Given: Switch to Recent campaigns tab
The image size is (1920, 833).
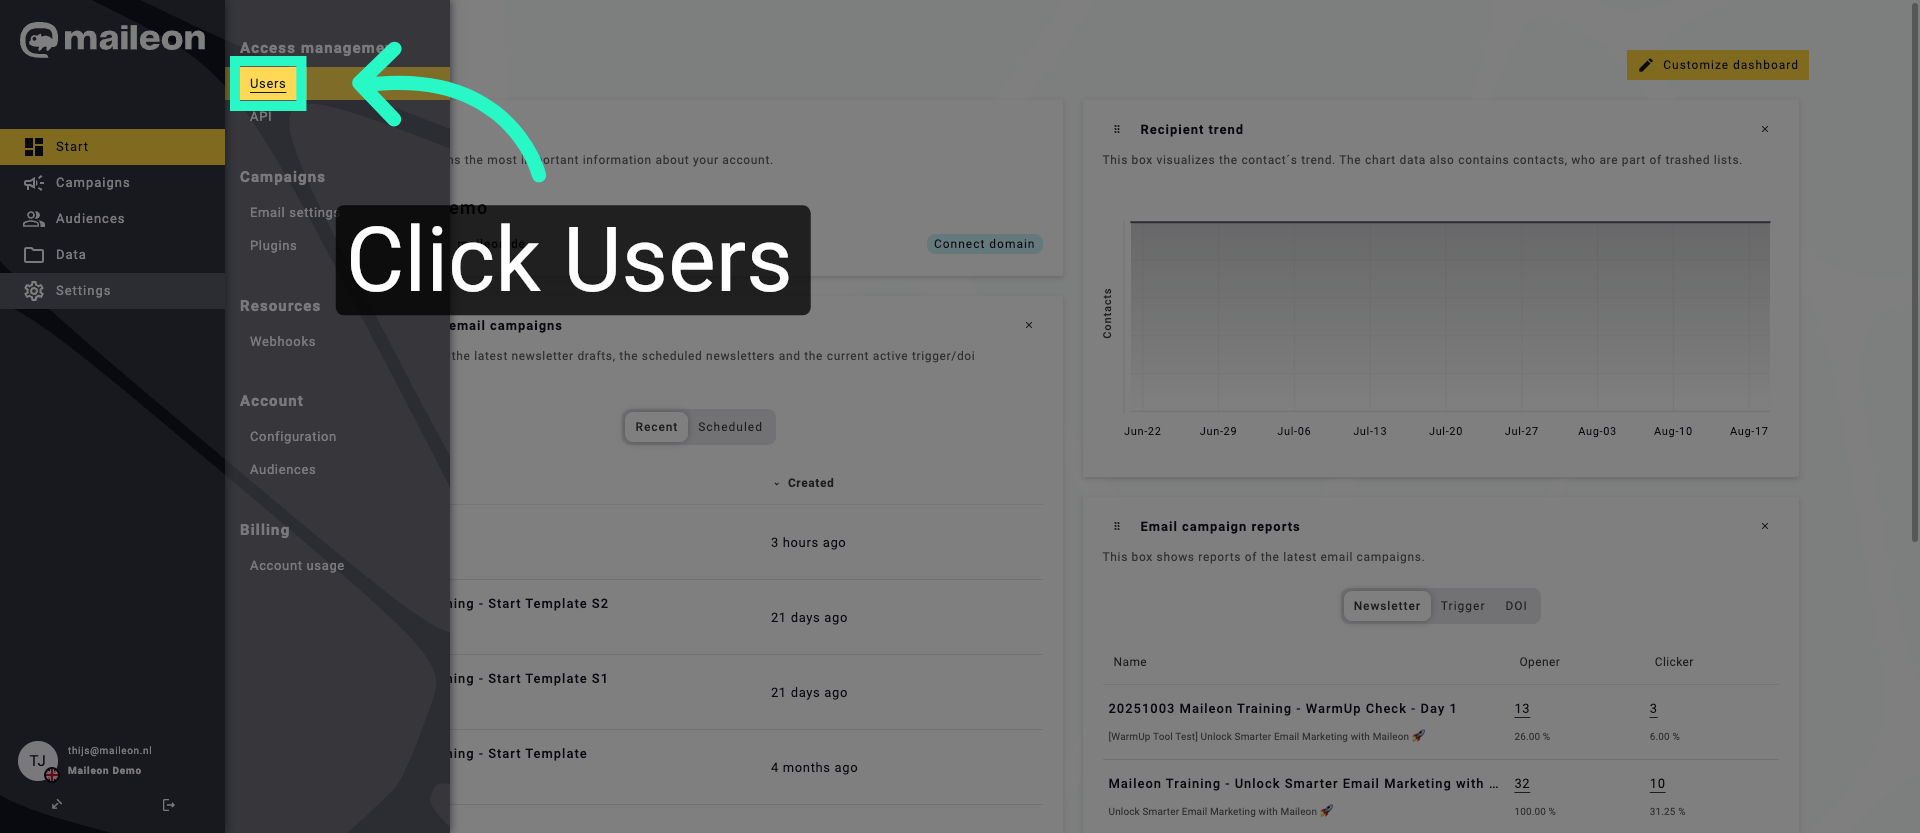Looking at the screenshot, I should pyautogui.click(x=656, y=427).
